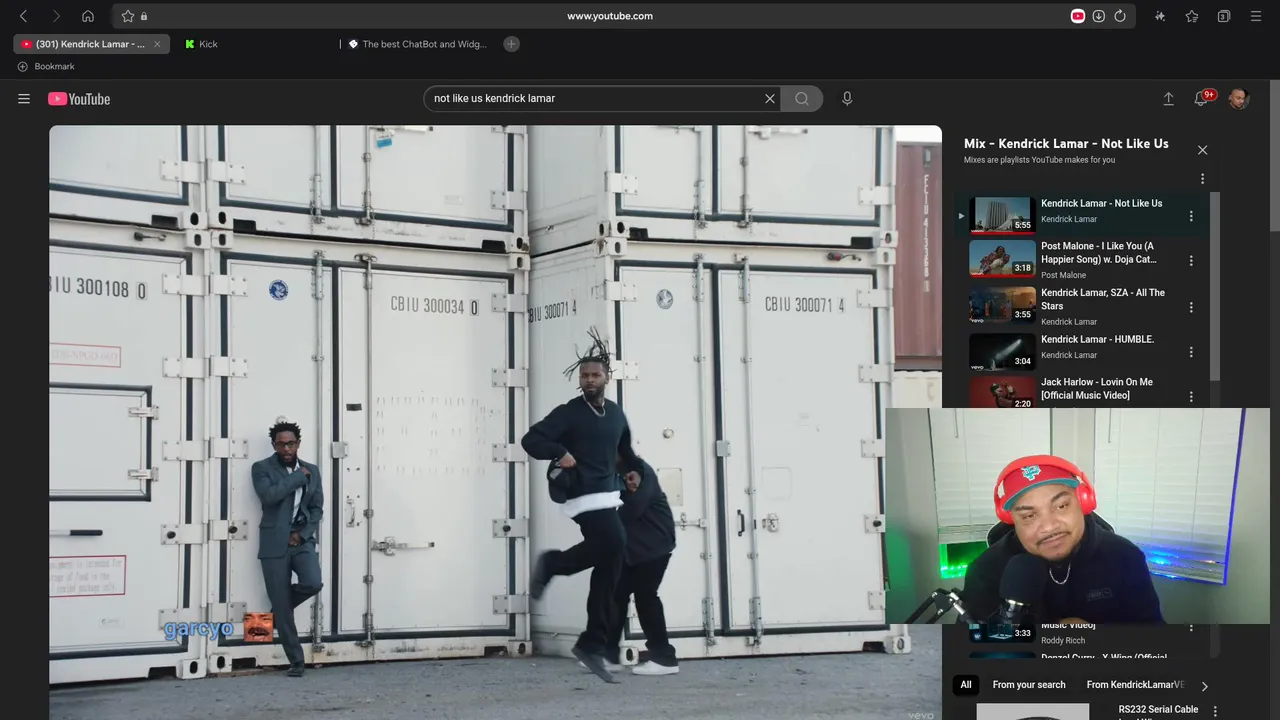The height and width of the screenshot is (720, 1280).
Task: Open a new browser tab with plus
Action: (511, 44)
